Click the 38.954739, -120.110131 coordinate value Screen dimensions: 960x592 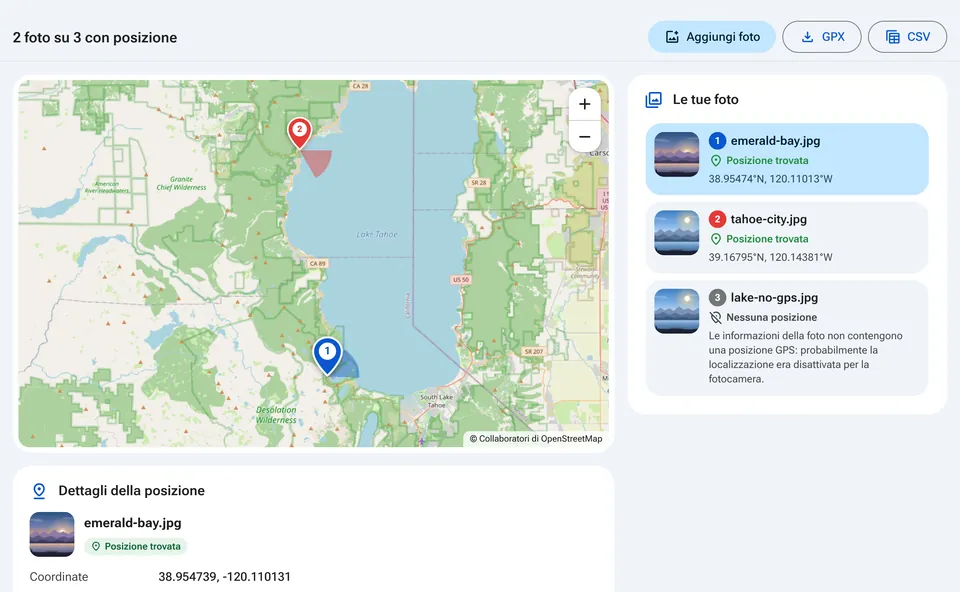225,577
